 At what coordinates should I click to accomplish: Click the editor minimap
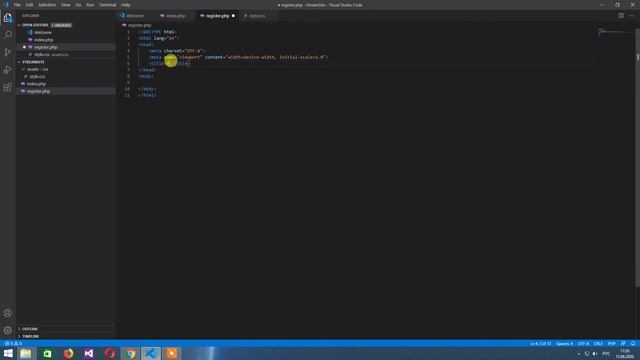pyautogui.click(x=615, y=32)
